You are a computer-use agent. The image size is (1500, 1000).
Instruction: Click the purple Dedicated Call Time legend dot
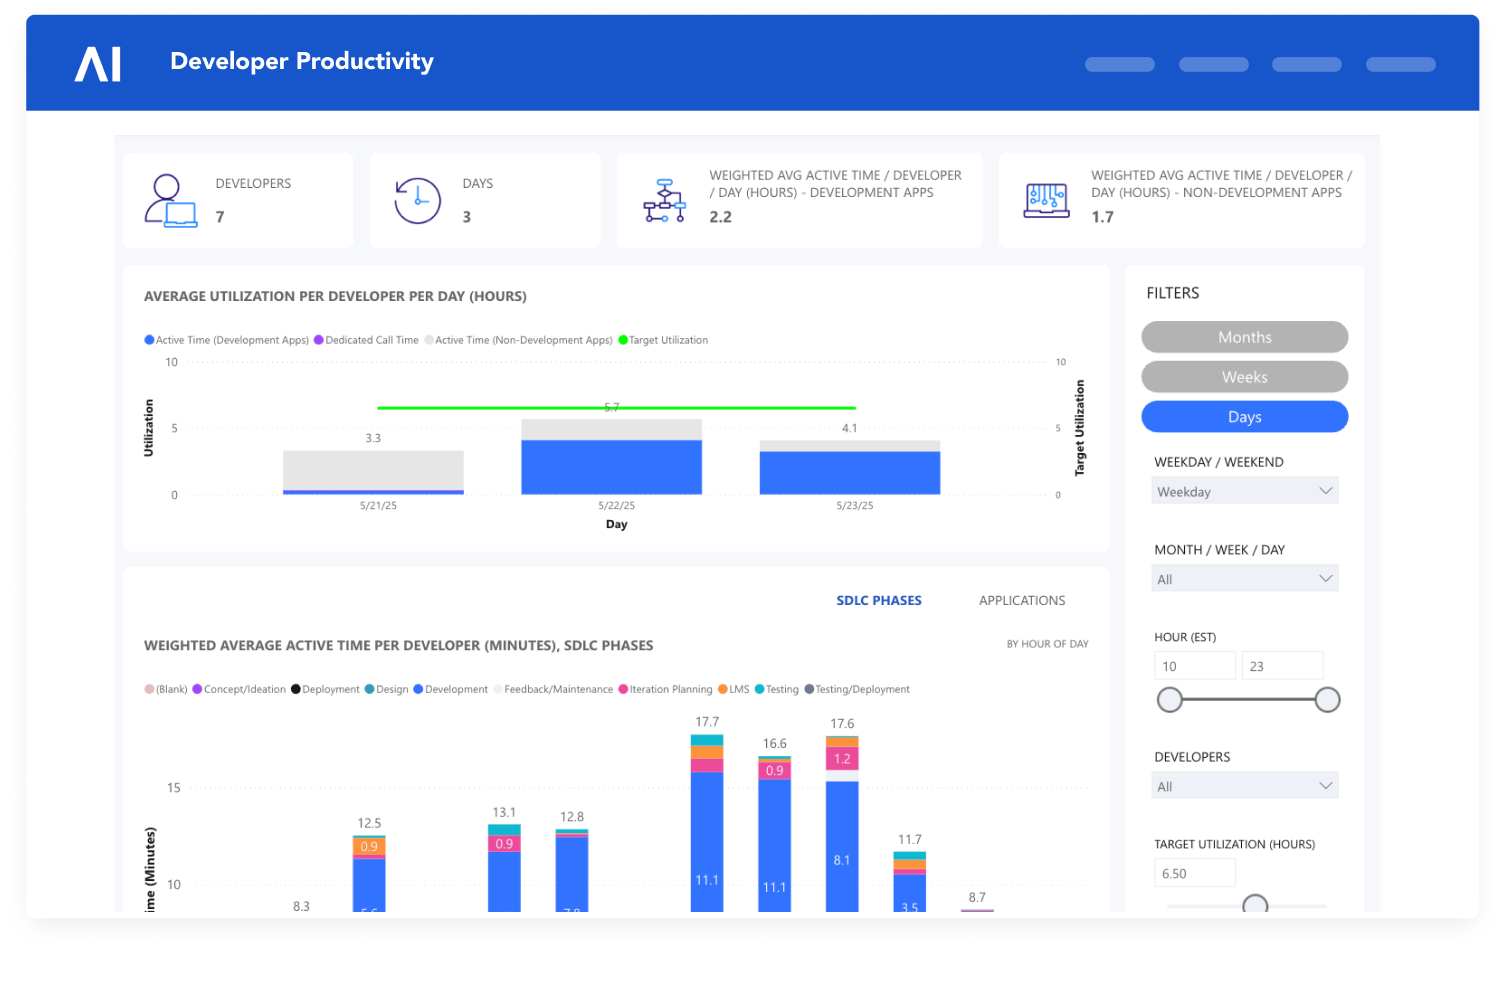click(319, 340)
